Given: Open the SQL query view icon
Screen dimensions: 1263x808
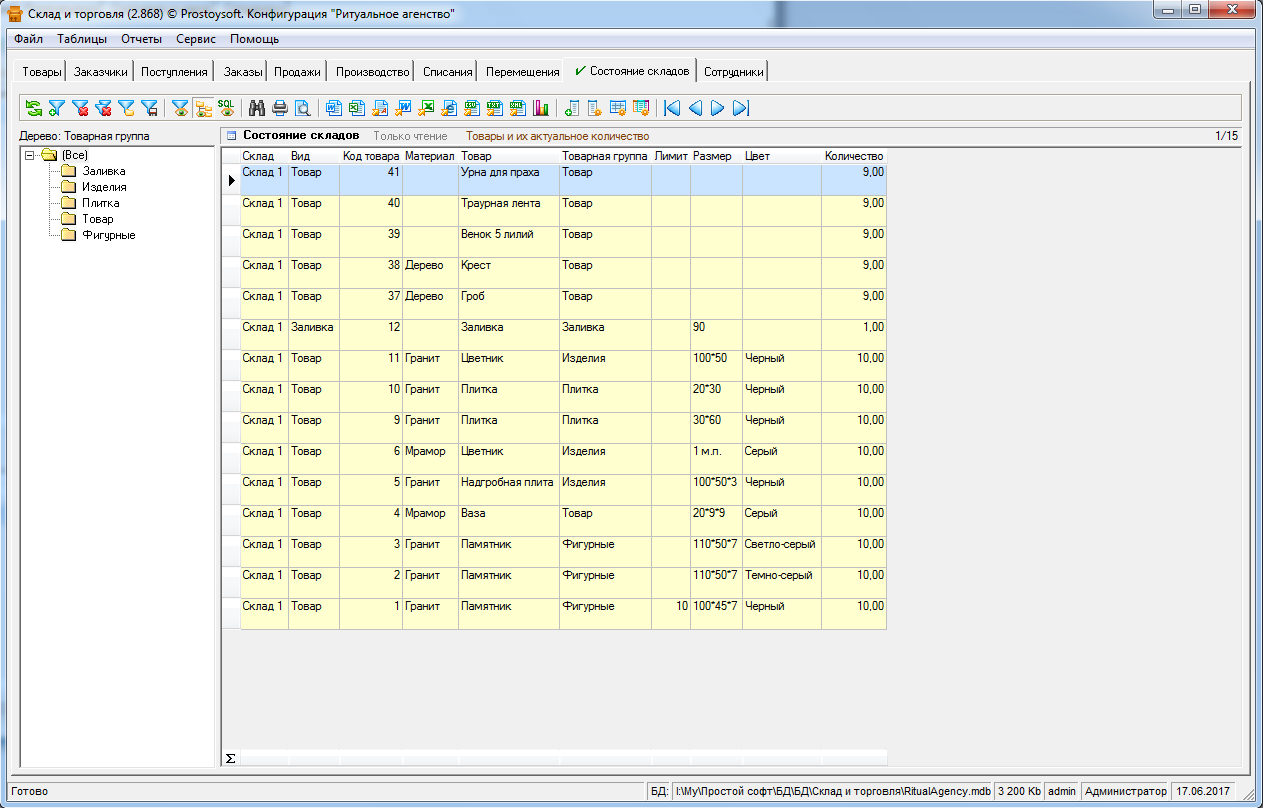Looking at the screenshot, I should [226, 108].
